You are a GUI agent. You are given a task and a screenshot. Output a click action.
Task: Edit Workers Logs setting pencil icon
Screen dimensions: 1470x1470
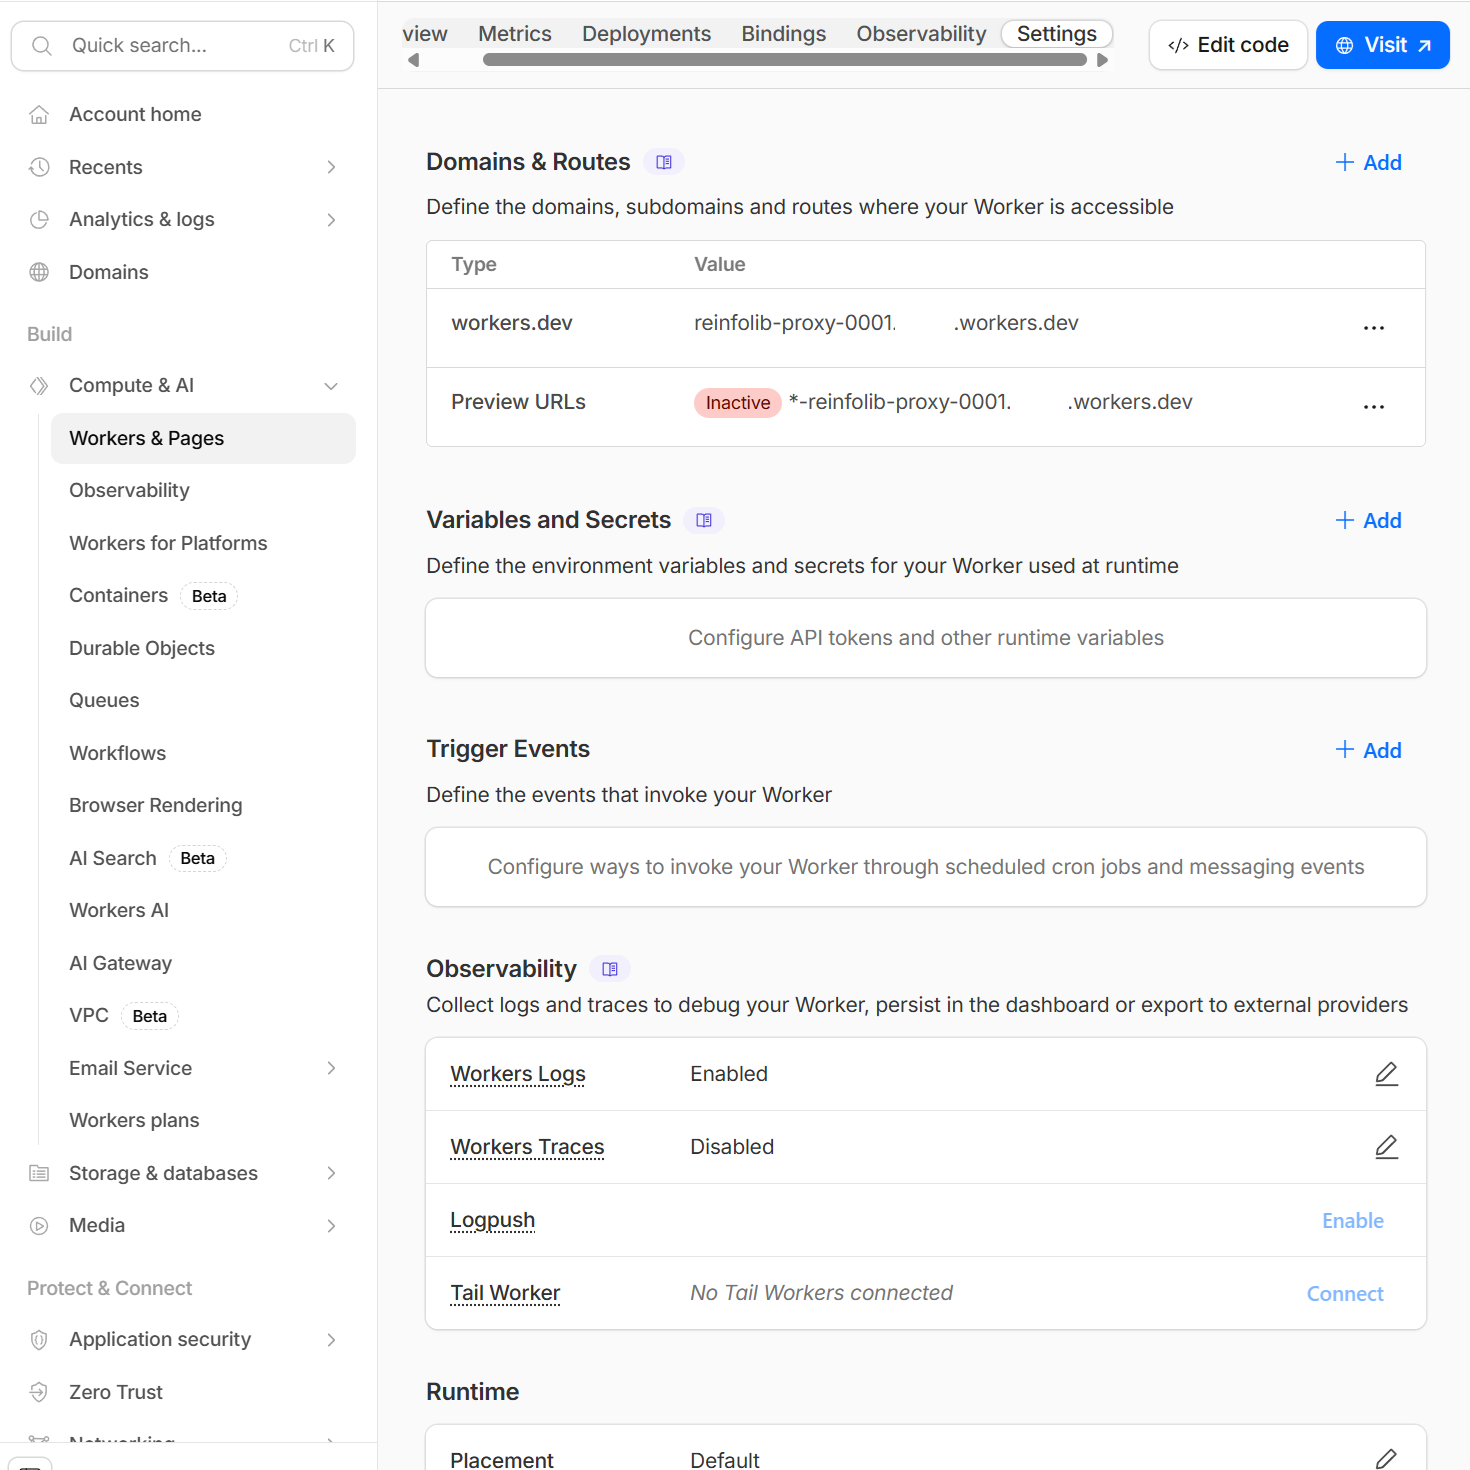[x=1386, y=1074]
